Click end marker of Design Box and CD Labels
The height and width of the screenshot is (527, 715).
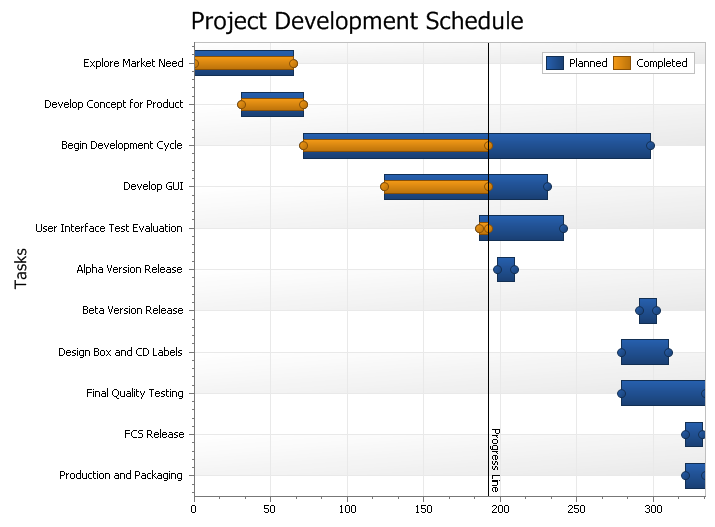pos(668,352)
